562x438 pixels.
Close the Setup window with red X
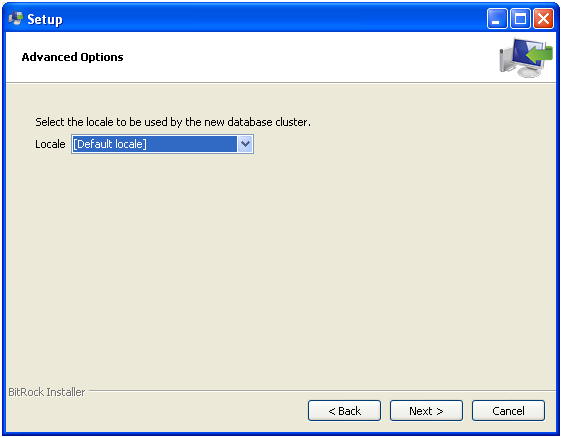pos(543,19)
